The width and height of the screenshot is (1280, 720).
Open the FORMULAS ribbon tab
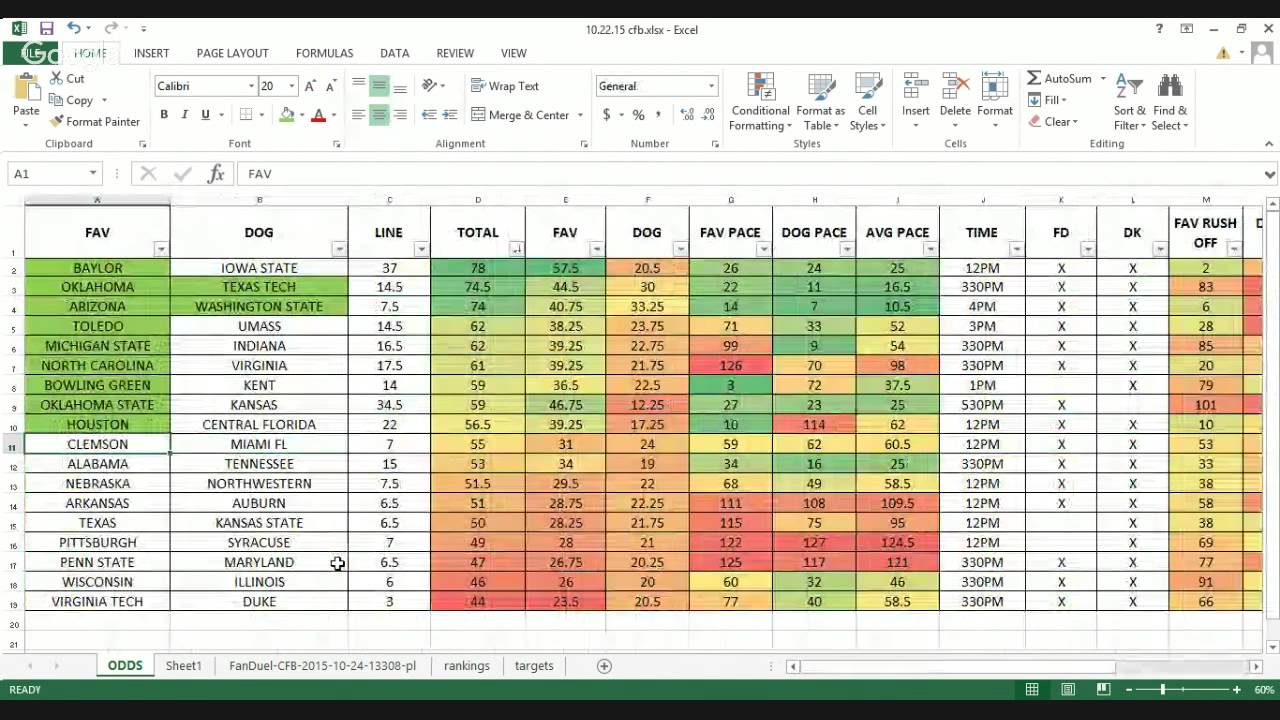[x=325, y=53]
